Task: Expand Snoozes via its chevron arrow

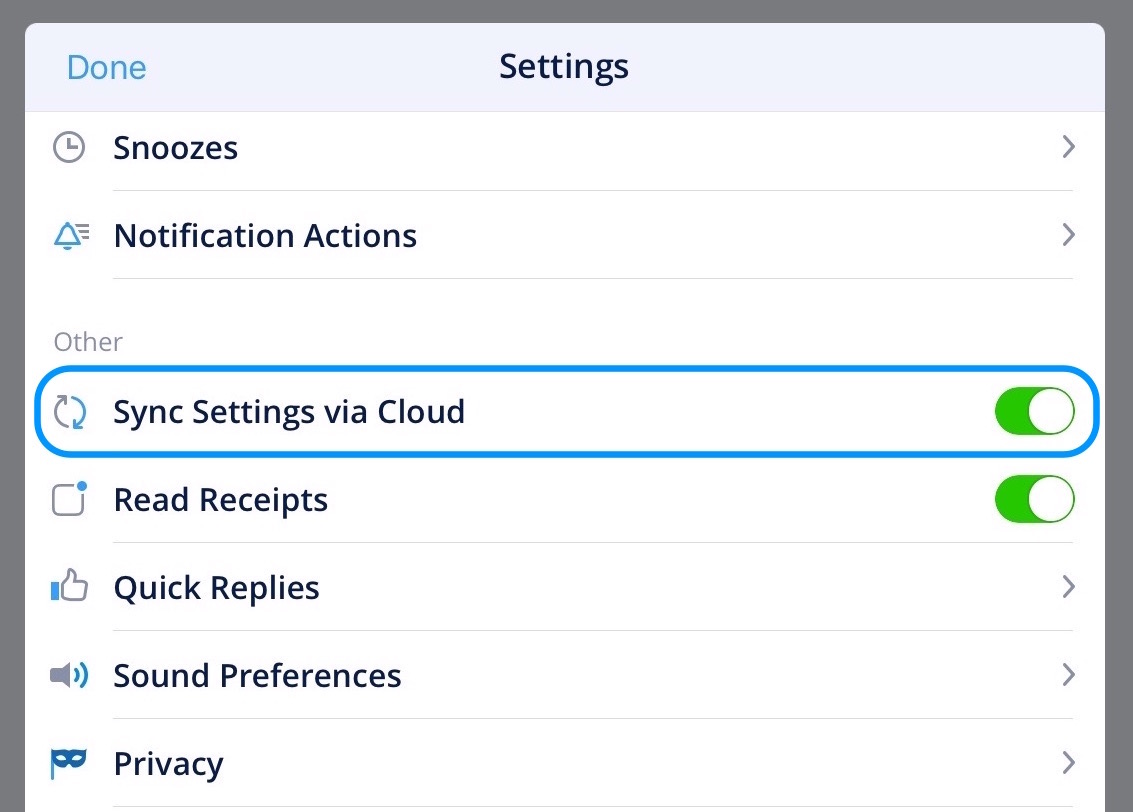Action: pos(1068,148)
